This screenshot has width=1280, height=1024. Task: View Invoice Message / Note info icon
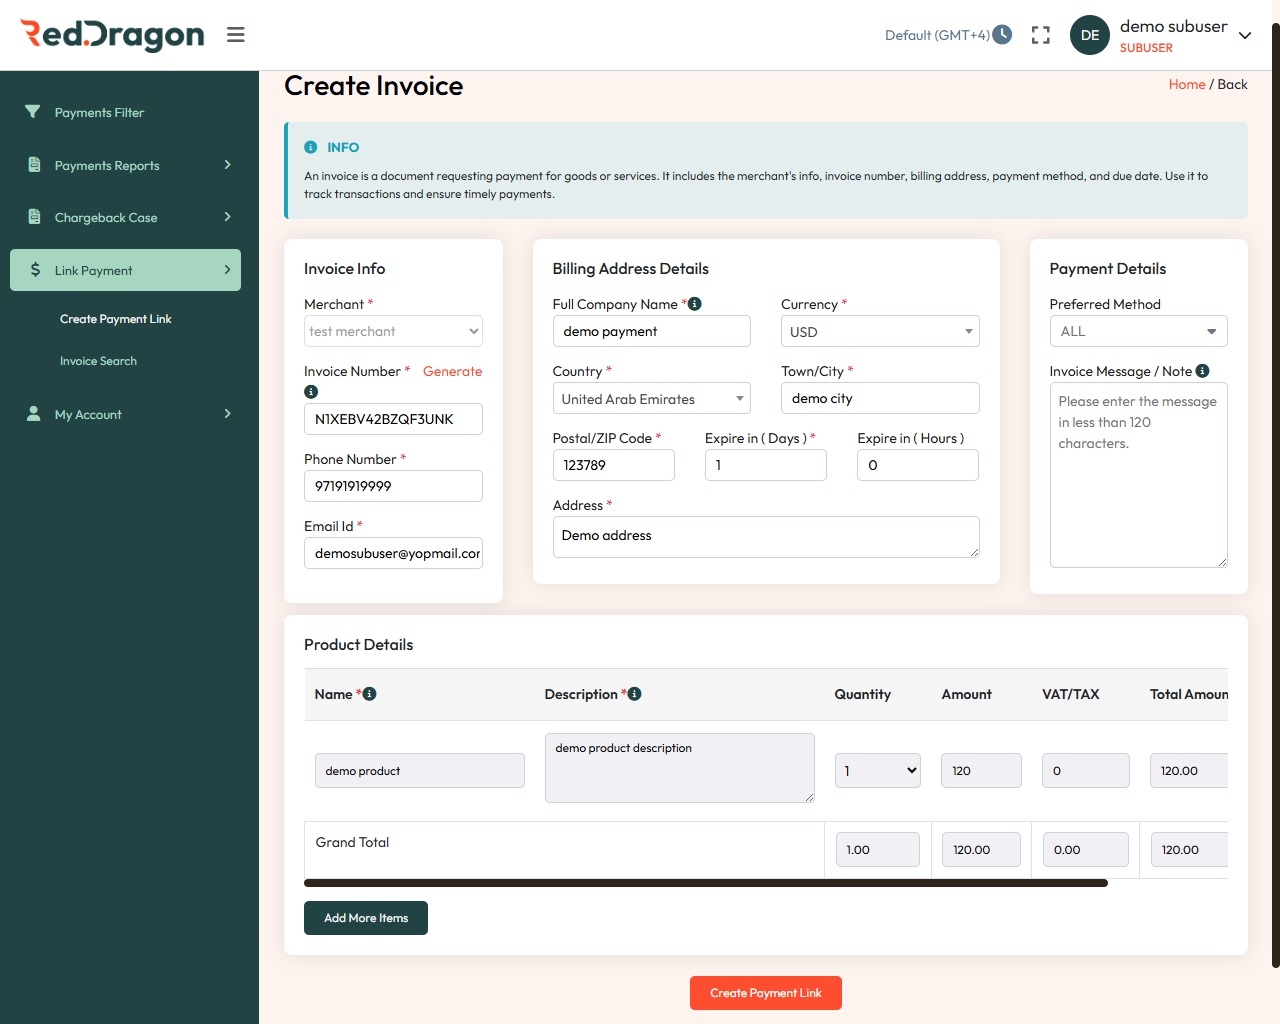point(1202,370)
